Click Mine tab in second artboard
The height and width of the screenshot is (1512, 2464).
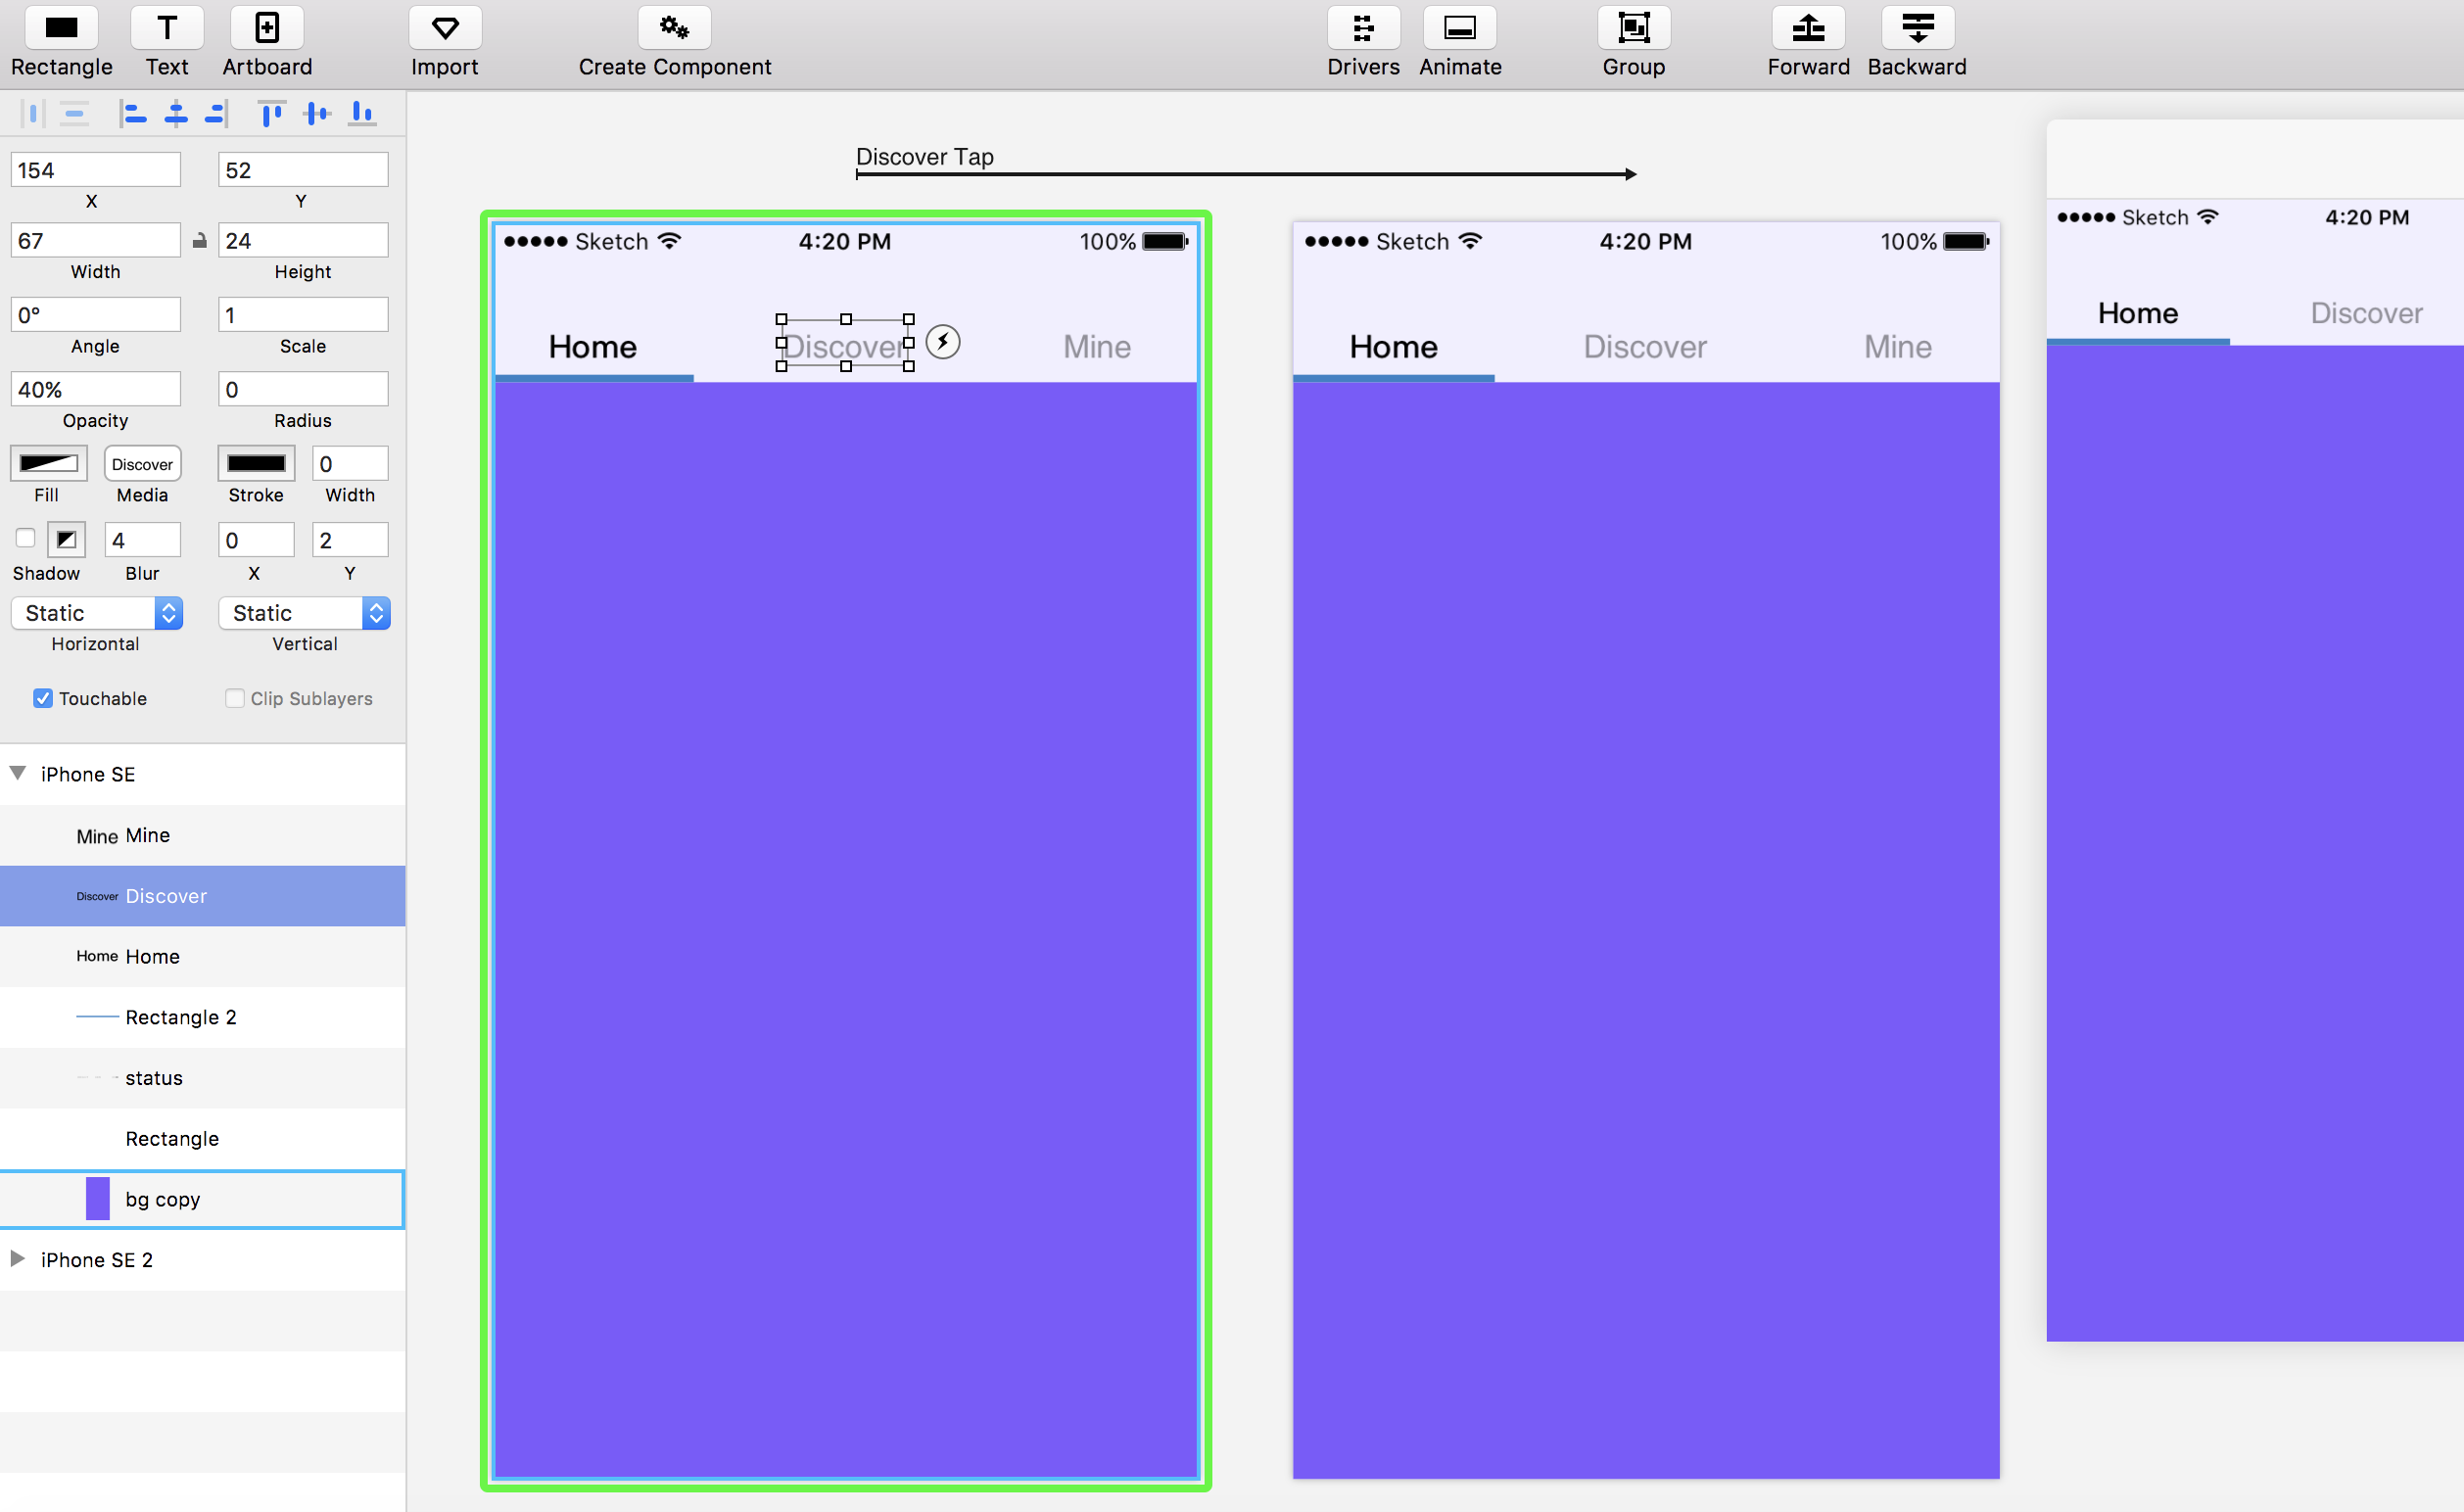[x=1898, y=347]
